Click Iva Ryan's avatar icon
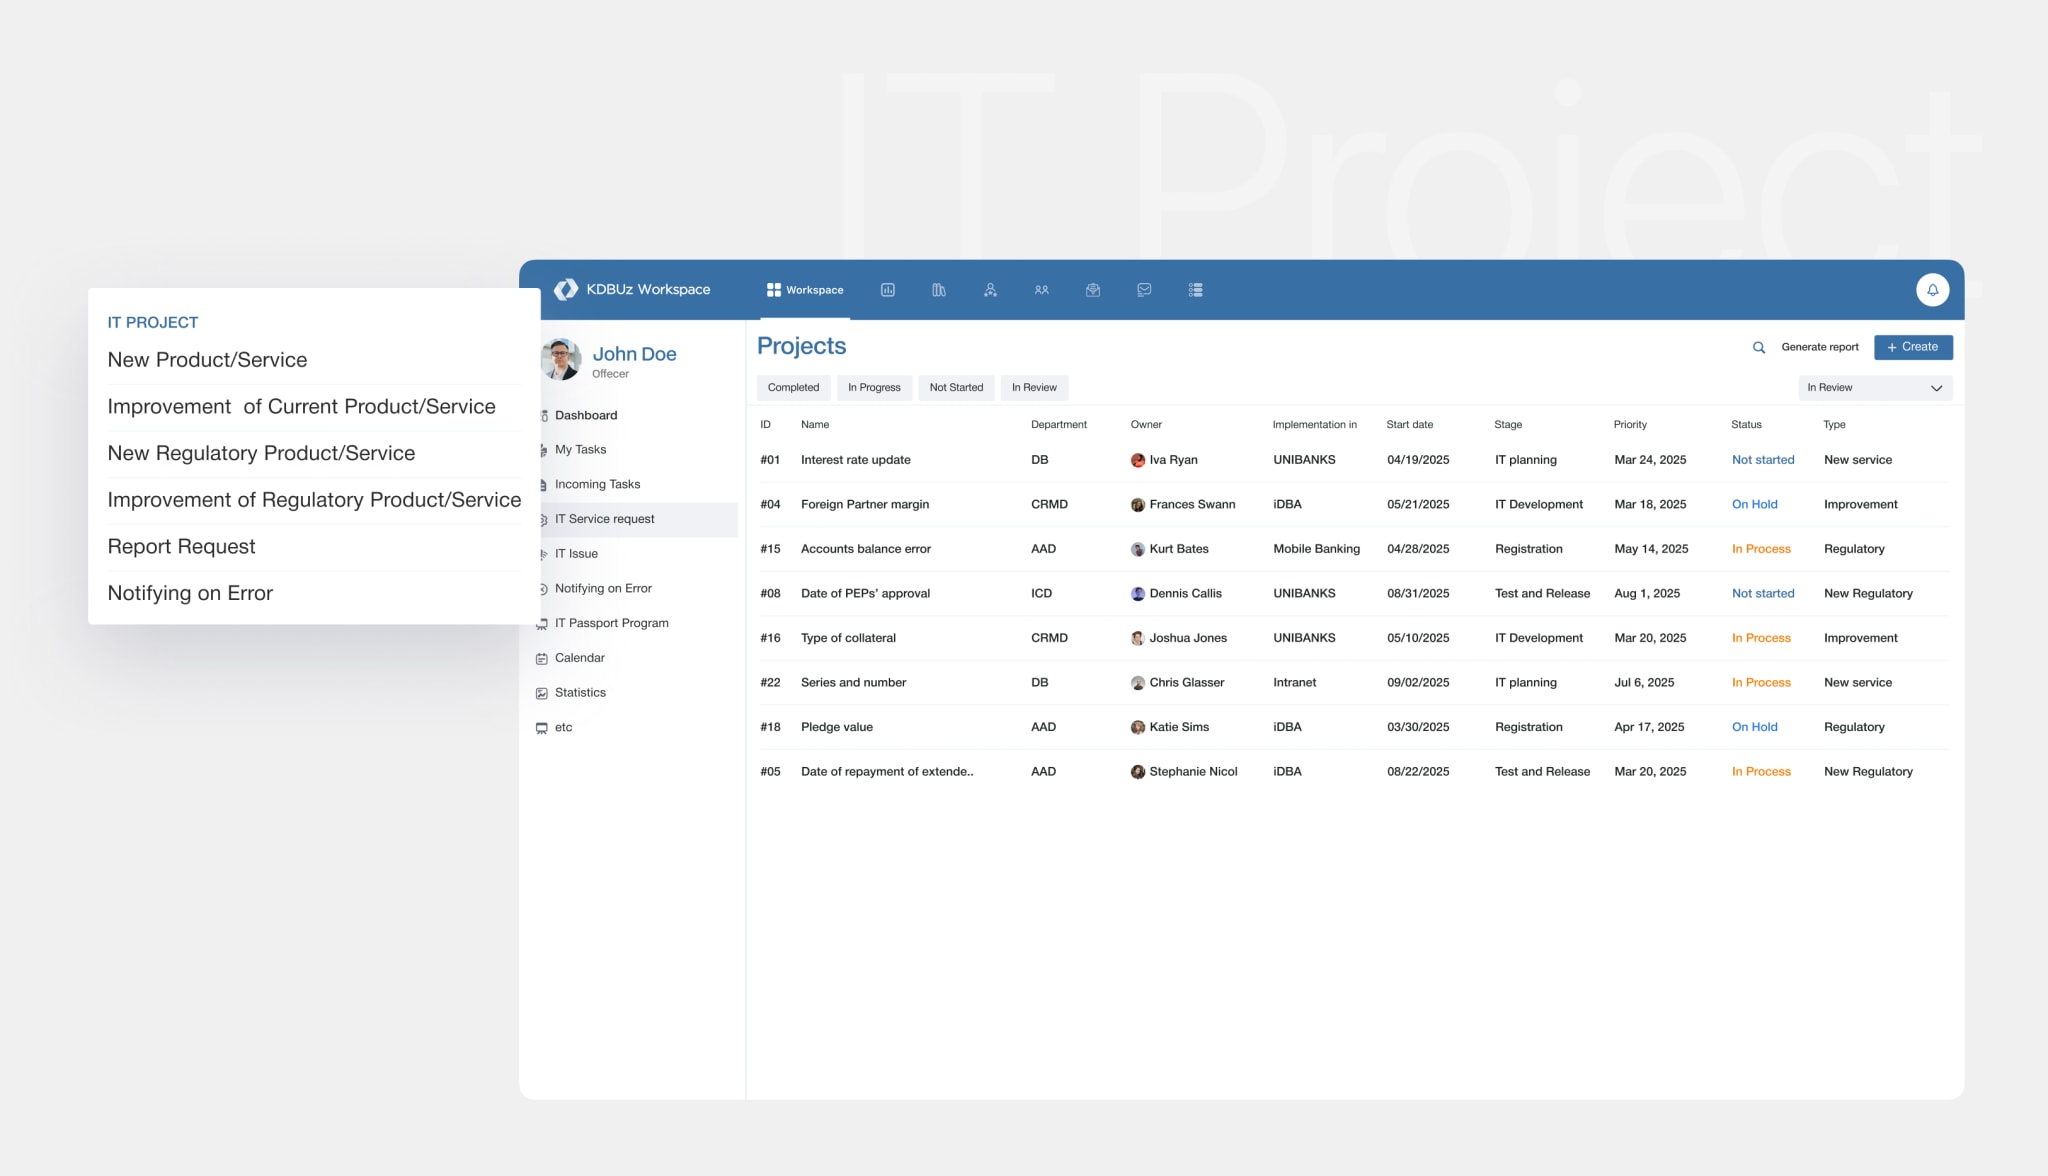Viewport: 2048px width, 1176px height. [x=1137, y=460]
